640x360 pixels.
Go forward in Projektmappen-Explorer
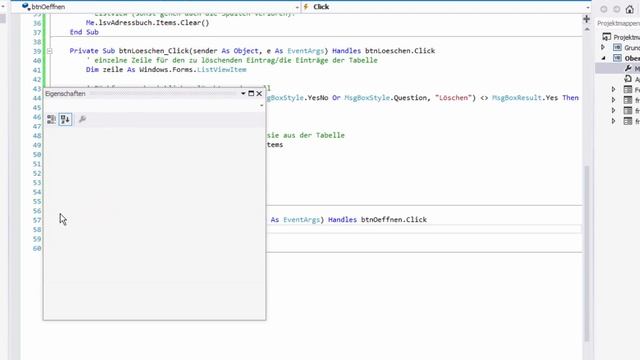click(616, 9)
